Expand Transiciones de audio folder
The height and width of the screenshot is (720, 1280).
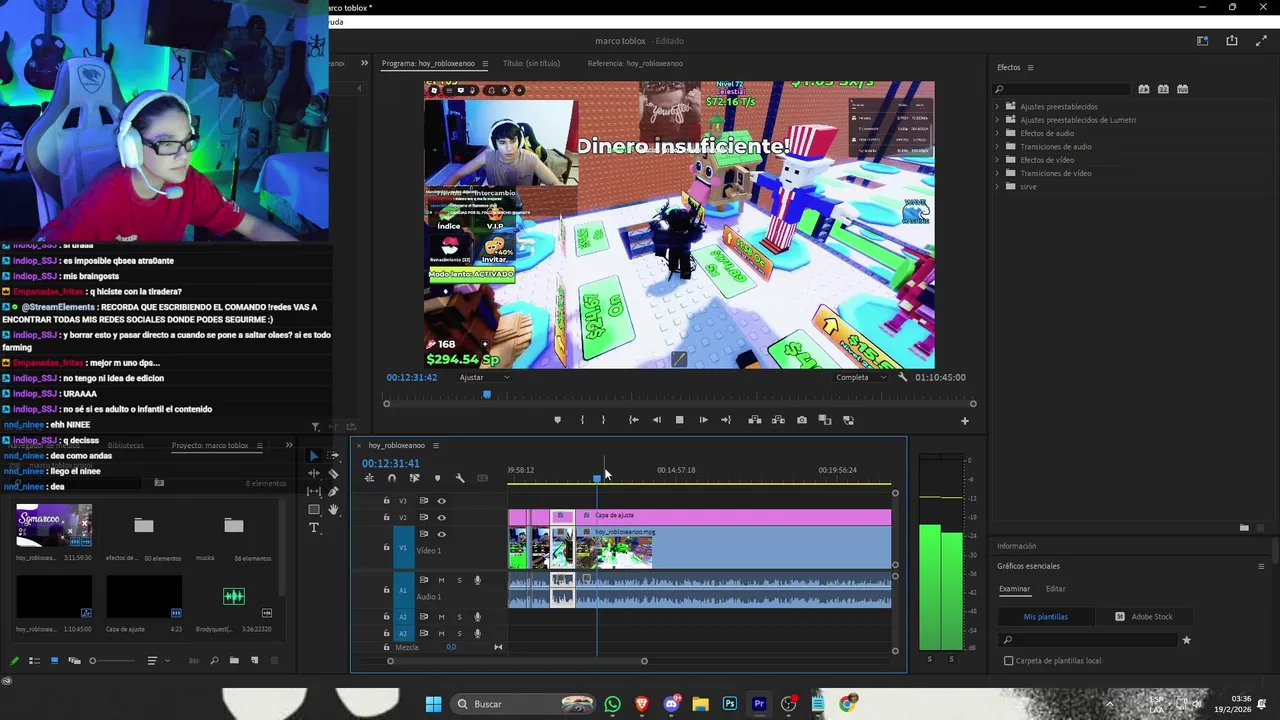coord(997,147)
